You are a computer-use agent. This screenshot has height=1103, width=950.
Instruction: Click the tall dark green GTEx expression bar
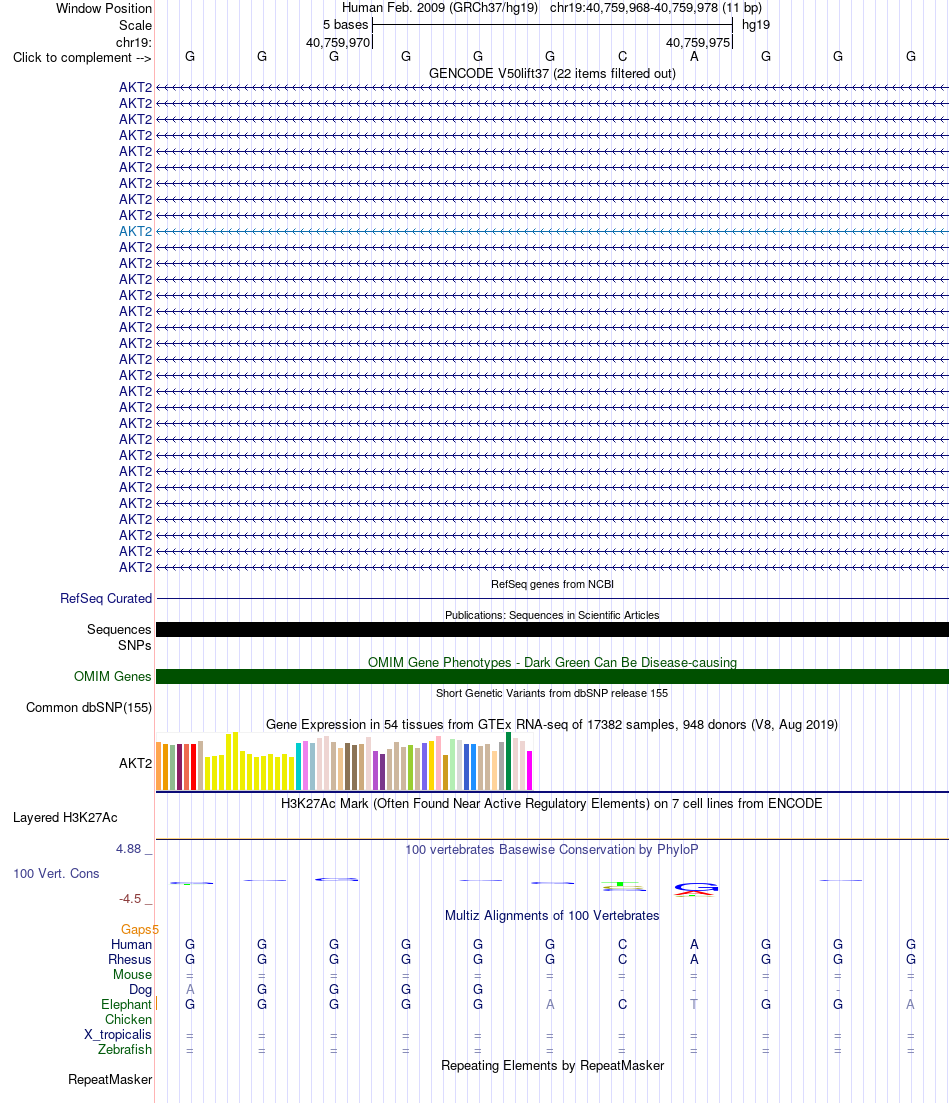tap(509, 761)
